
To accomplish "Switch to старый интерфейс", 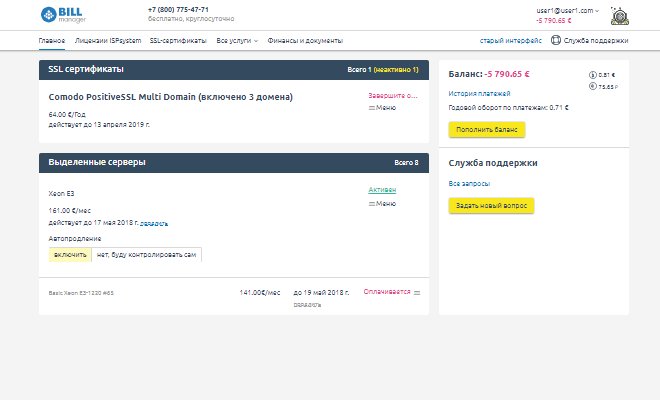I will coord(511,40).
